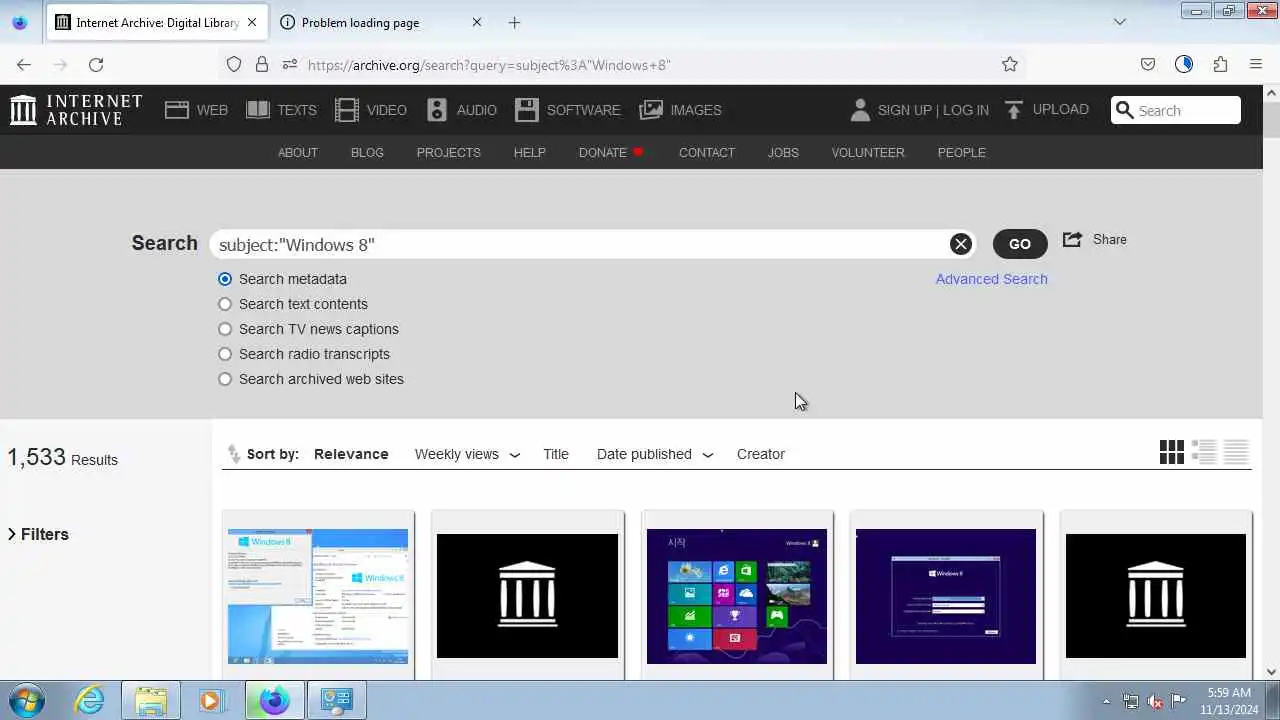Screen dimensions: 1280x720
Task: Open Firefox extensions puzzle icon
Action: [x=1220, y=64]
